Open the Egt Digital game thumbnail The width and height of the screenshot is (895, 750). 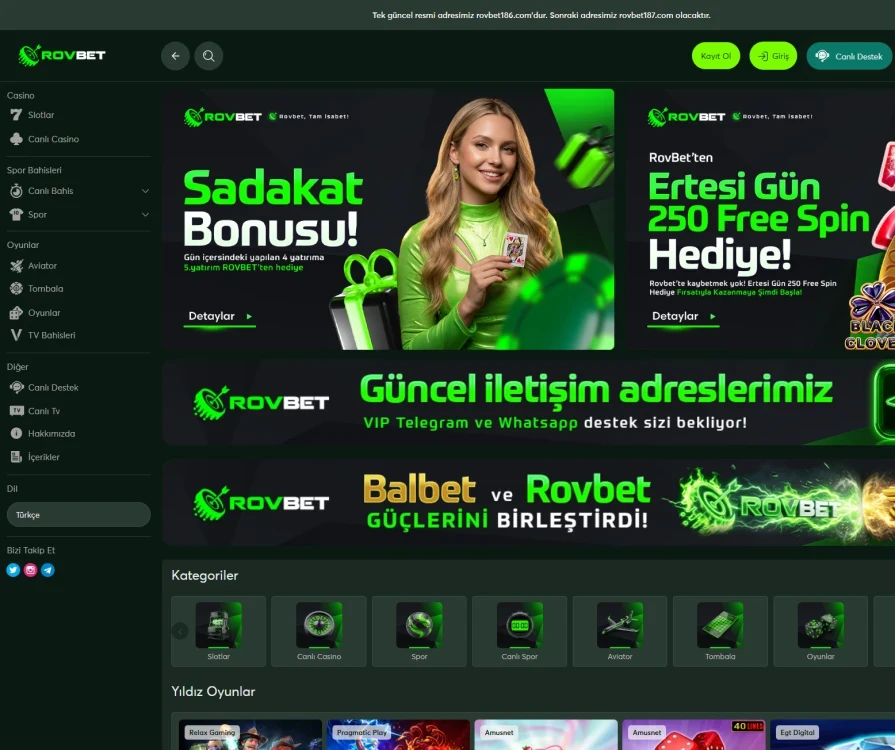[x=833, y=735]
